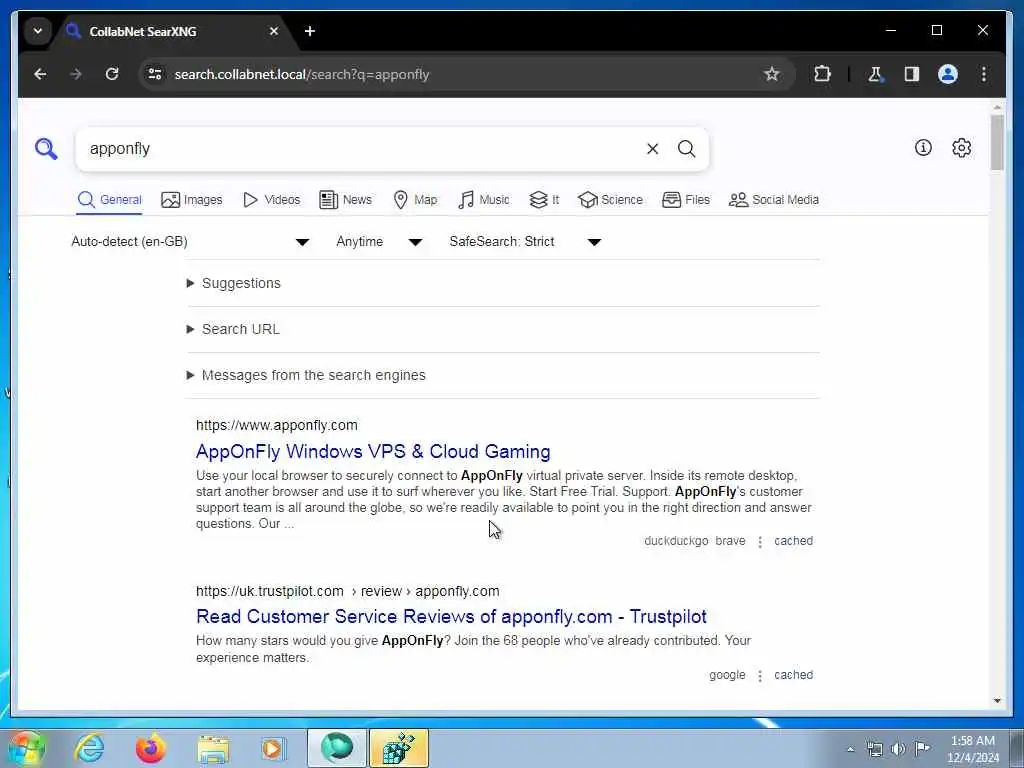Screen dimensions: 1024x768
Task: Open the Auto-detect (en-GB) language dropdown
Action: (x=190, y=242)
